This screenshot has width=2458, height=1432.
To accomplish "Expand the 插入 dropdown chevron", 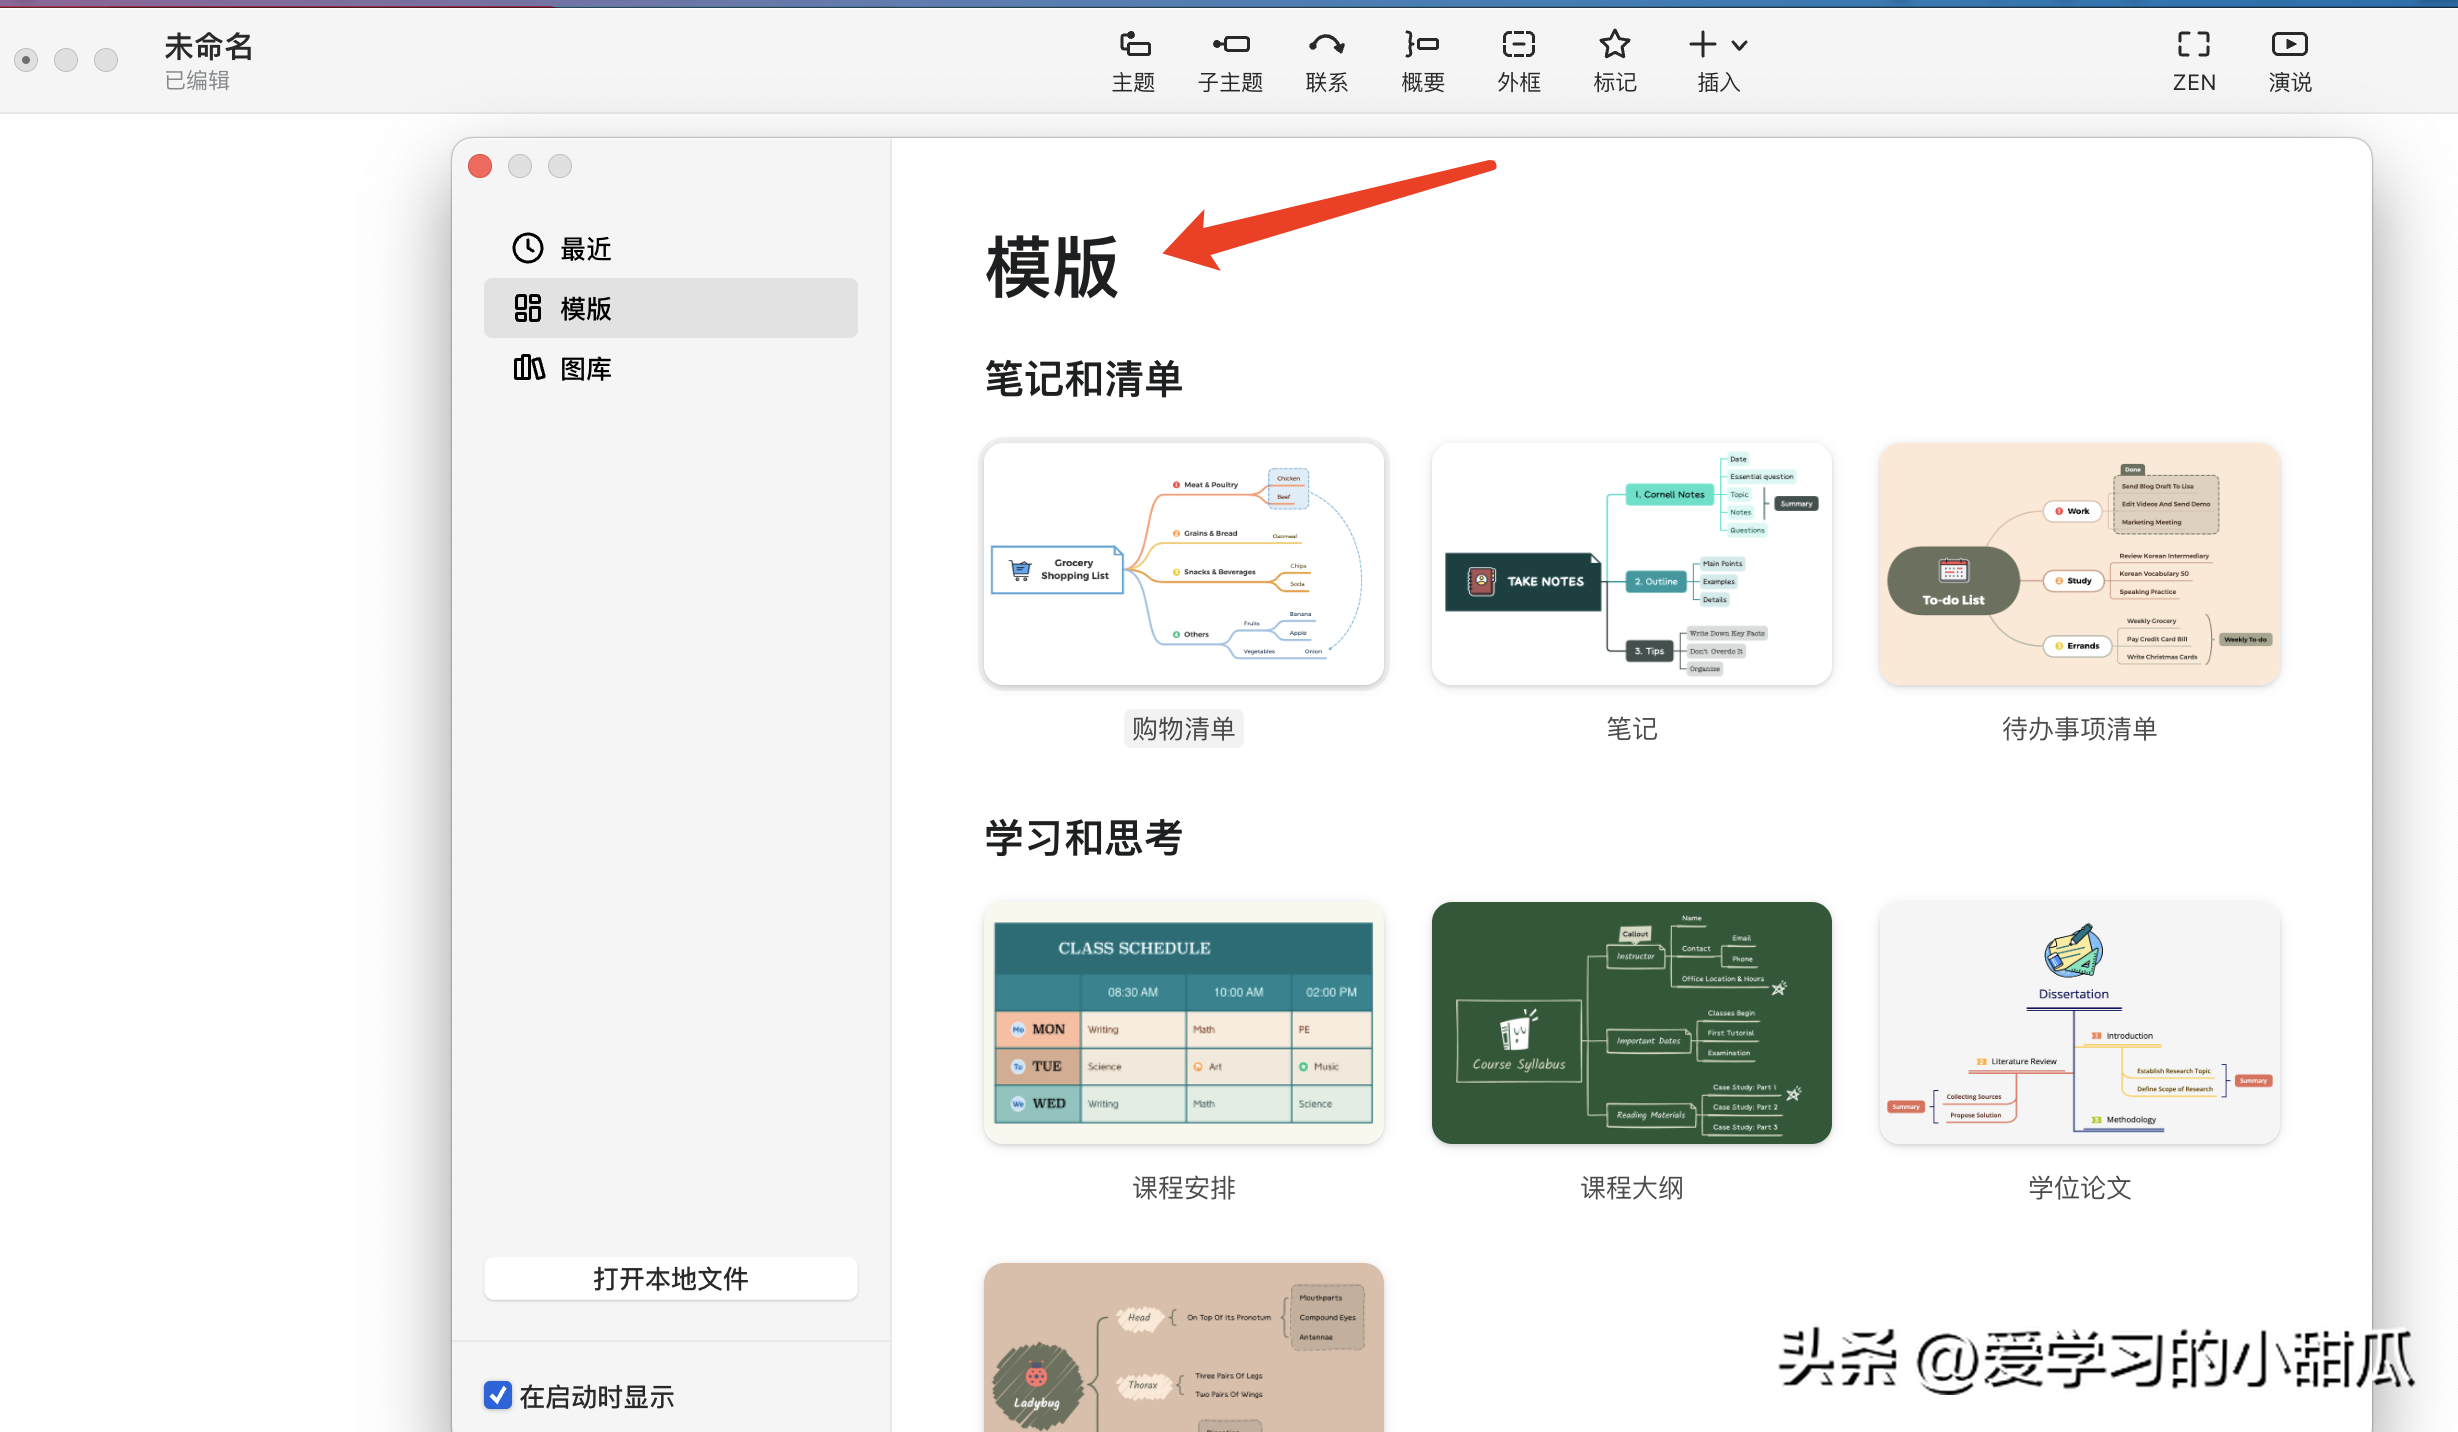I will point(1740,46).
